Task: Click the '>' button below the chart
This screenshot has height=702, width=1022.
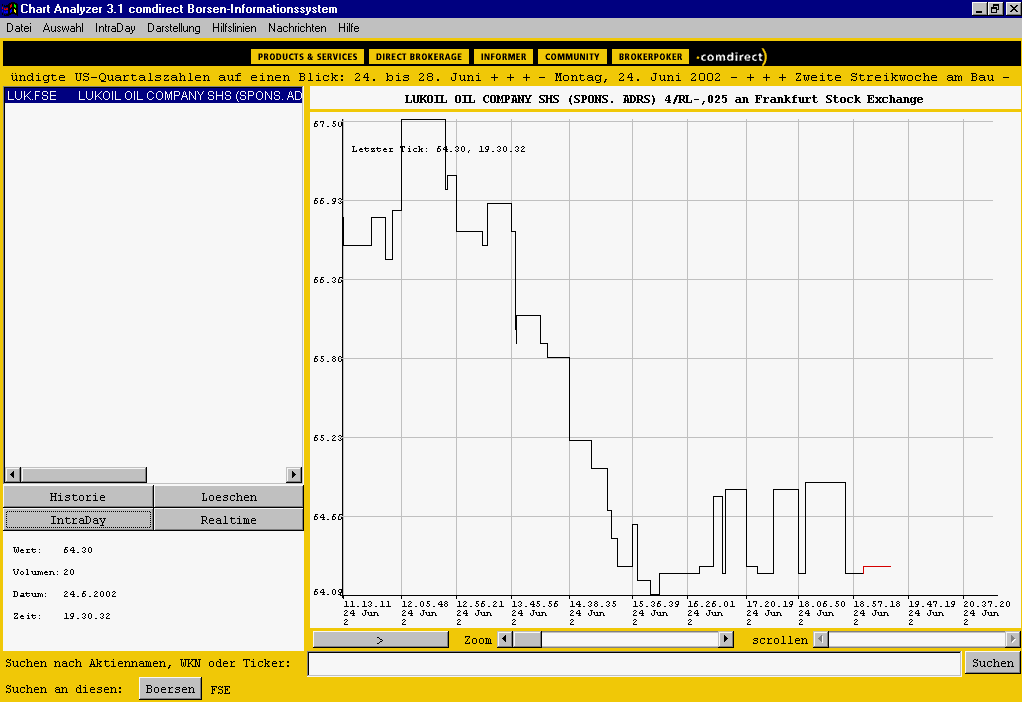Action: click(381, 639)
